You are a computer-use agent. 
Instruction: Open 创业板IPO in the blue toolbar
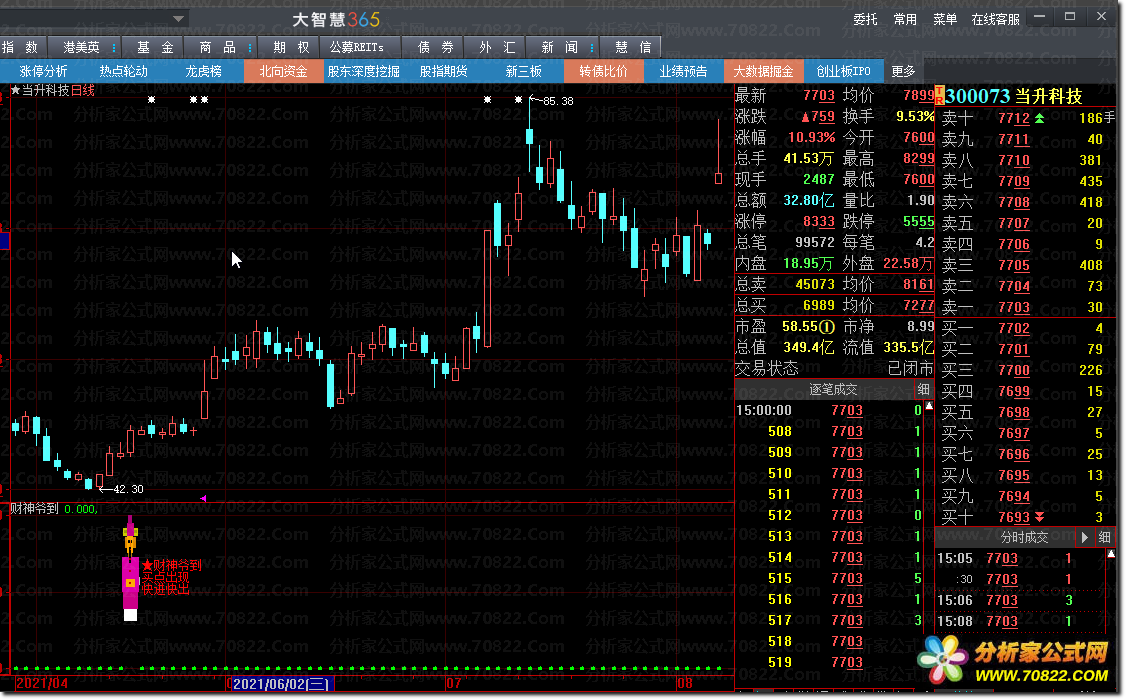[843, 71]
